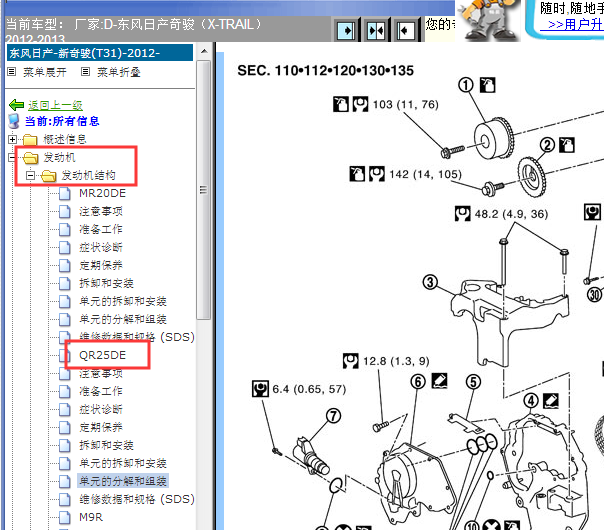
Task: Click the SEC. 110•112•120•130•135 heading
Action: pos(325,70)
